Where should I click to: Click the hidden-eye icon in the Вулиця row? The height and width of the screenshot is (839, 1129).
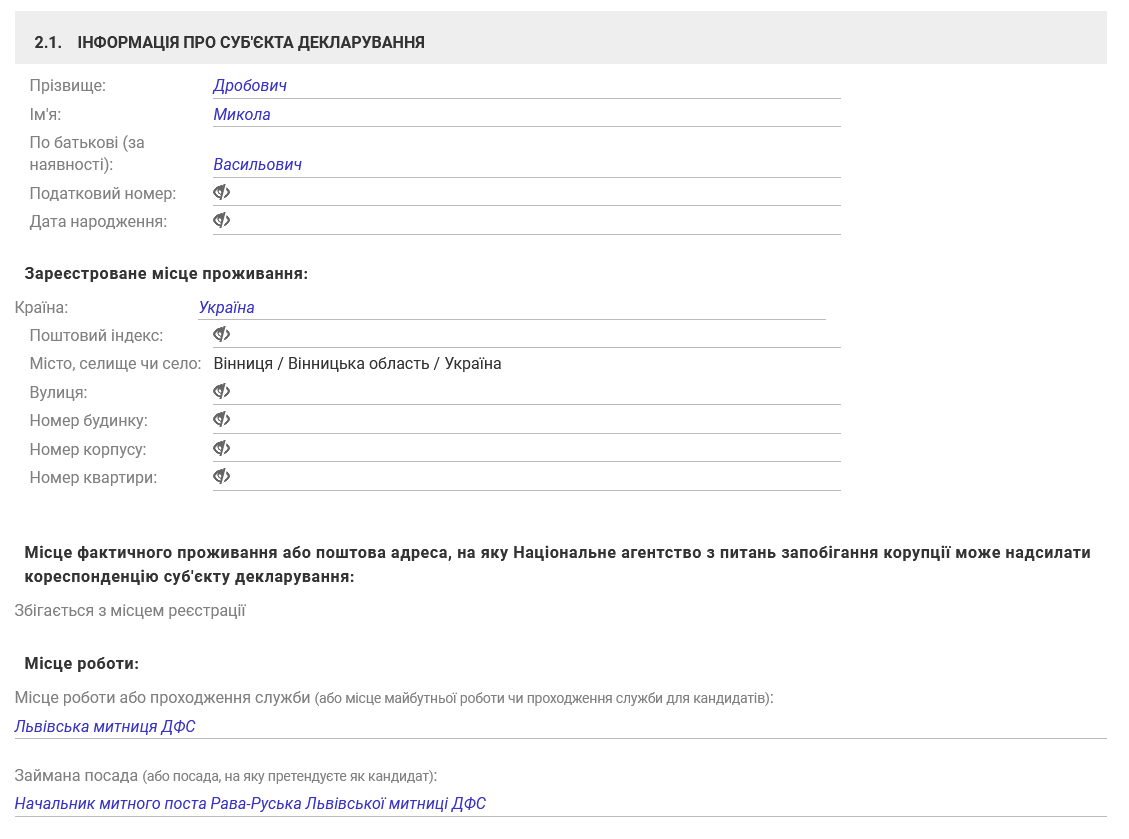pyautogui.click(x=222, y=391)
